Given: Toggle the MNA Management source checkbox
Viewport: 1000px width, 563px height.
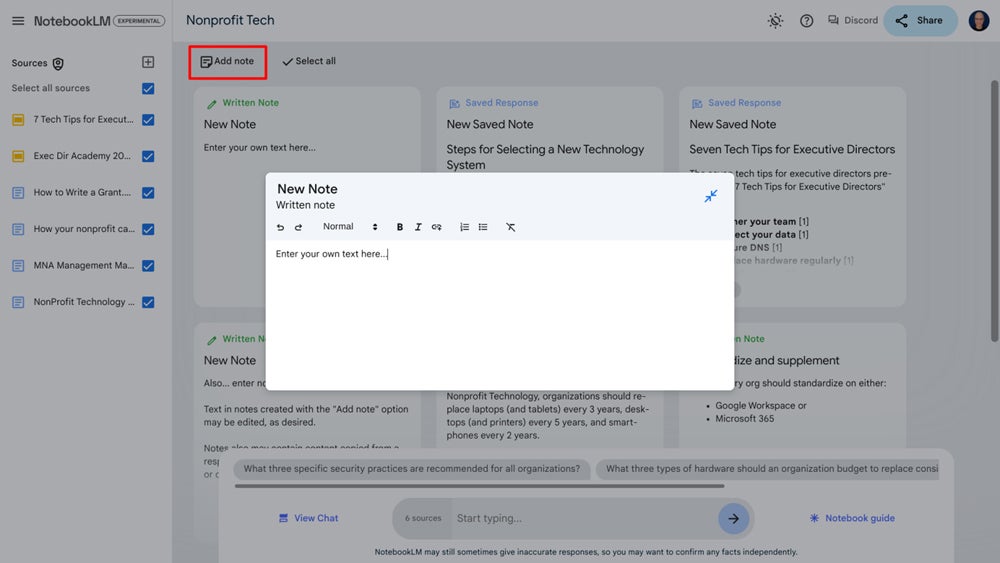Looking at the screenshot, I should click(x=148, y=266).
